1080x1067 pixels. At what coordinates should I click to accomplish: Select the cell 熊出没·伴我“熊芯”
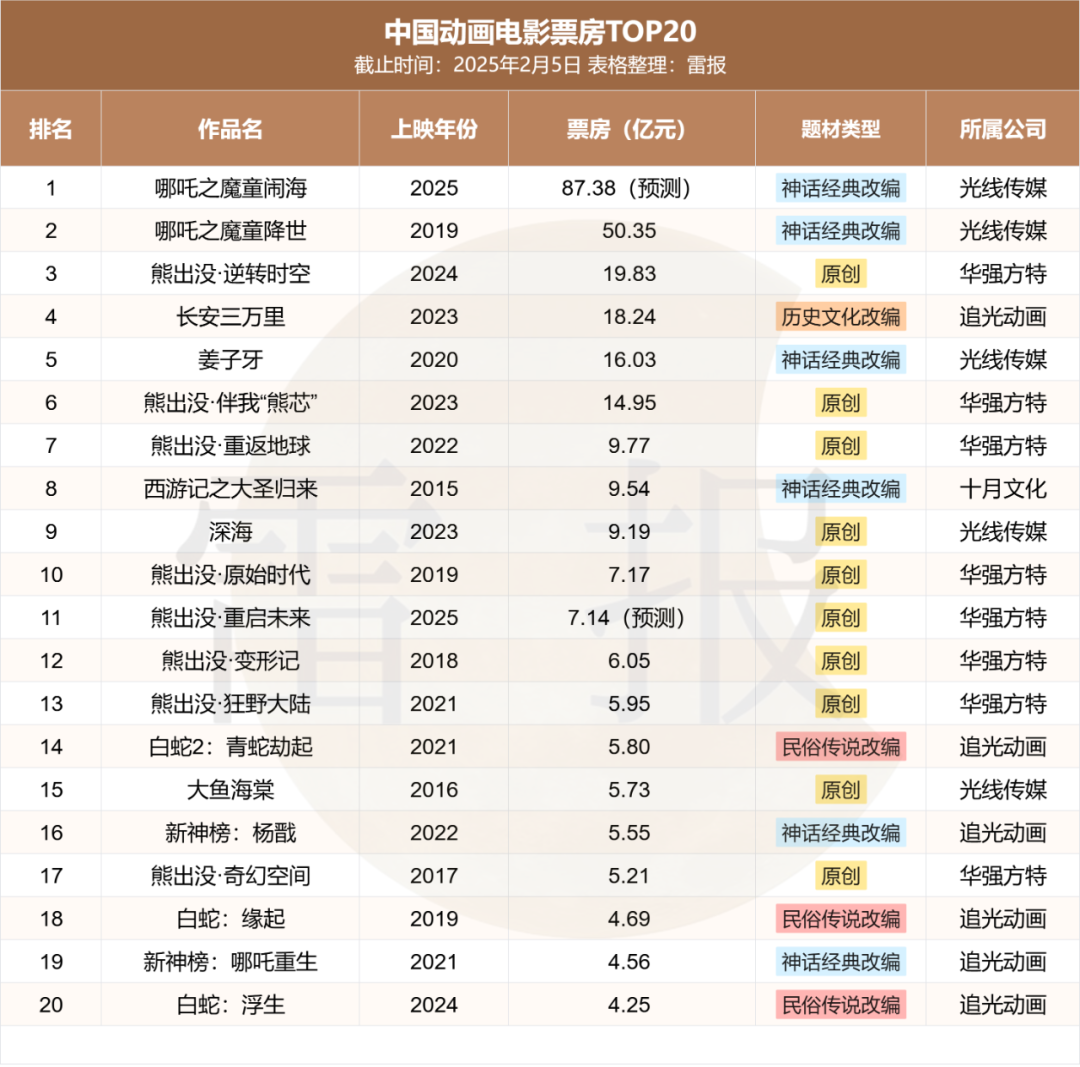(x=230, y=403)
